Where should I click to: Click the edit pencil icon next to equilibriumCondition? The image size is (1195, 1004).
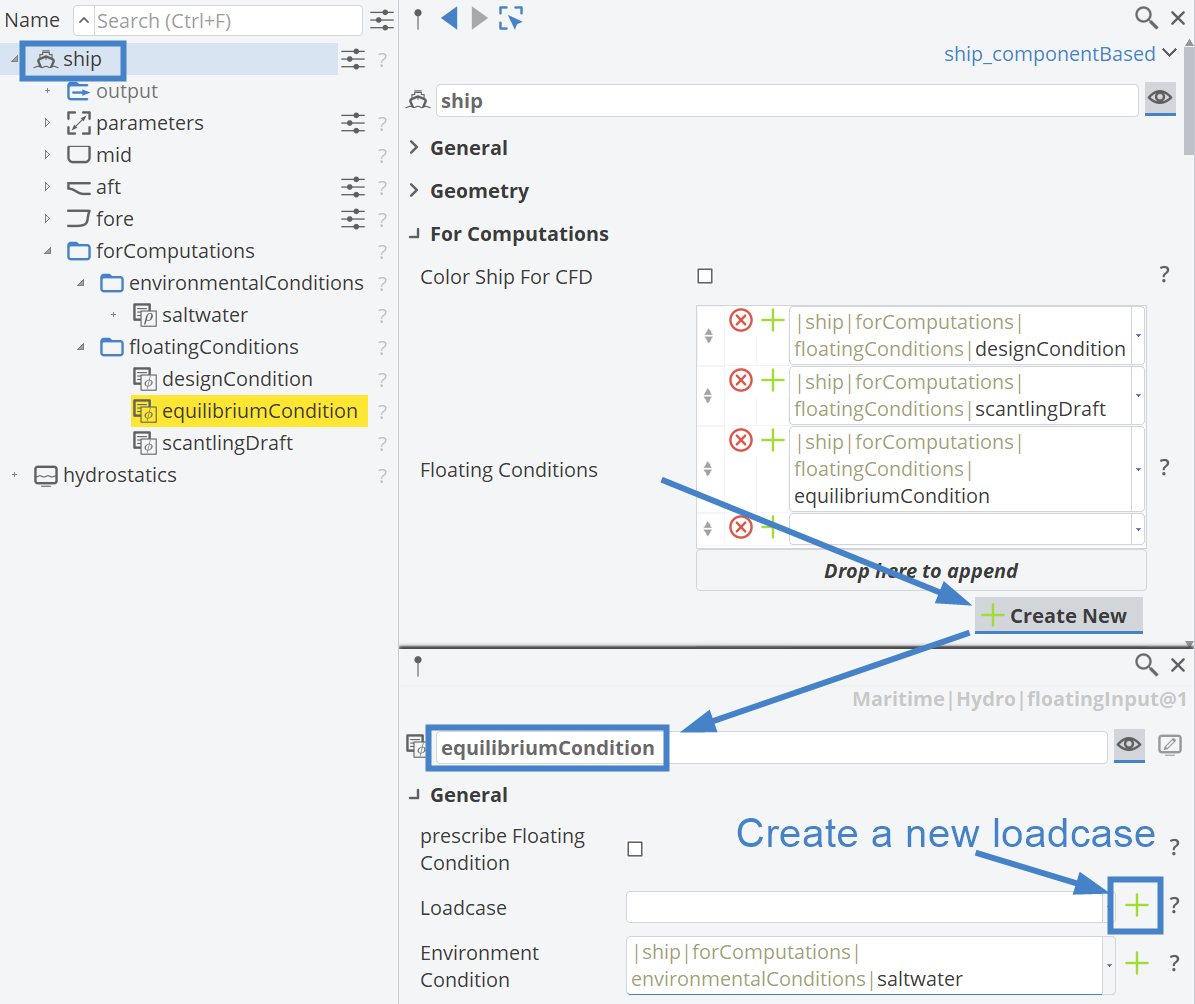(1170, 745)
